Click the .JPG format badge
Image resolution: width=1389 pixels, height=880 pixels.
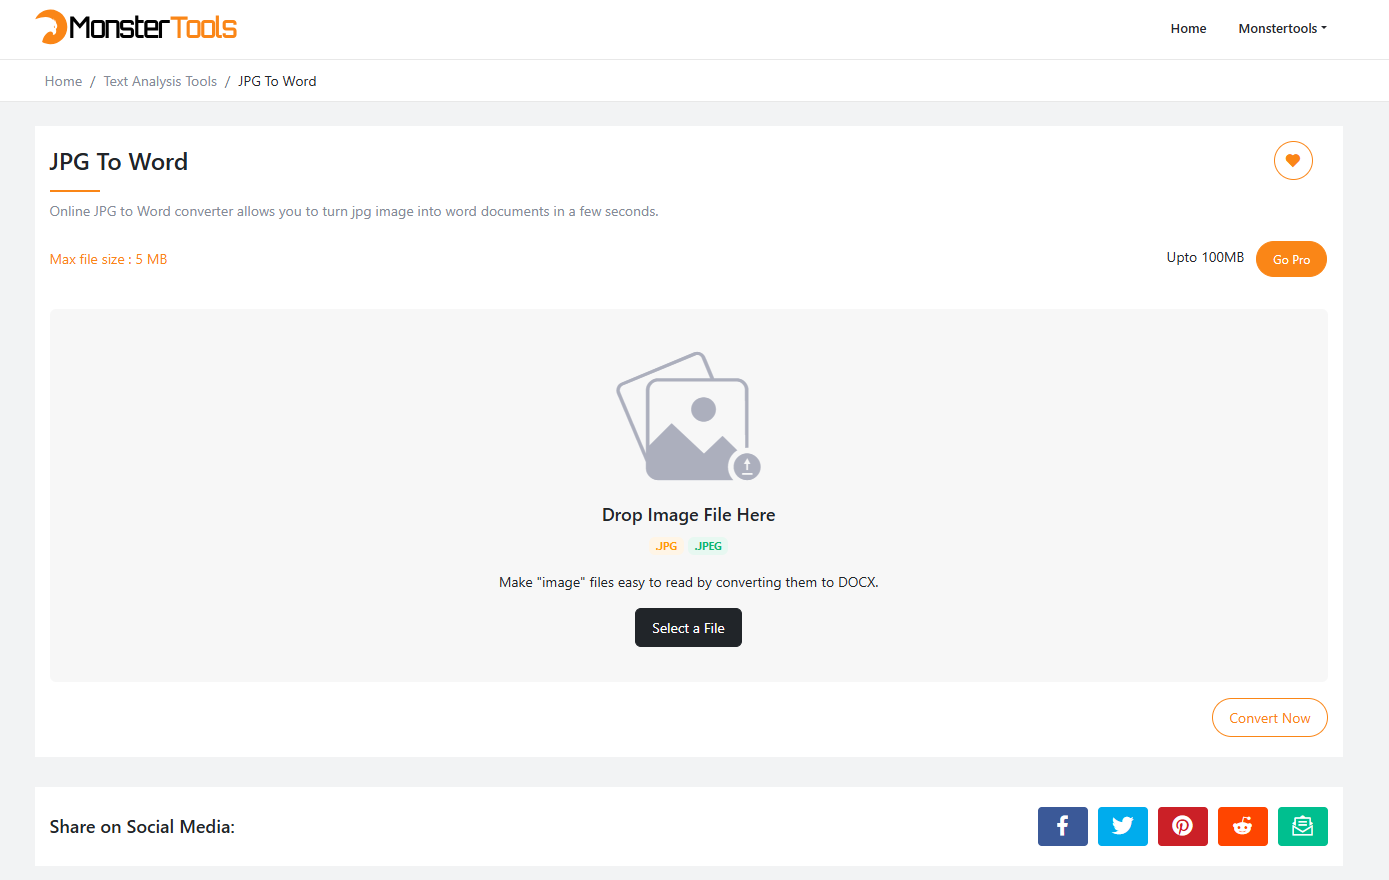point(666,546)
